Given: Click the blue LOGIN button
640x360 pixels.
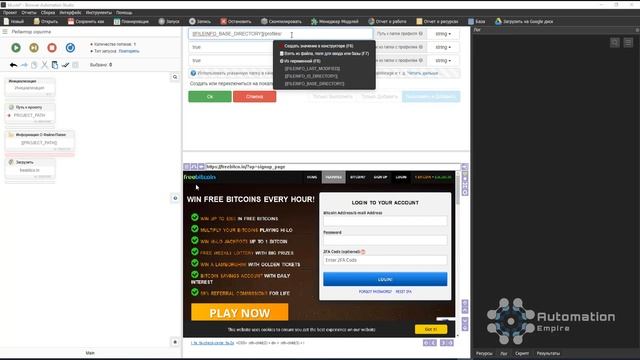Looking at the screenshot, I should coord(385,279).
